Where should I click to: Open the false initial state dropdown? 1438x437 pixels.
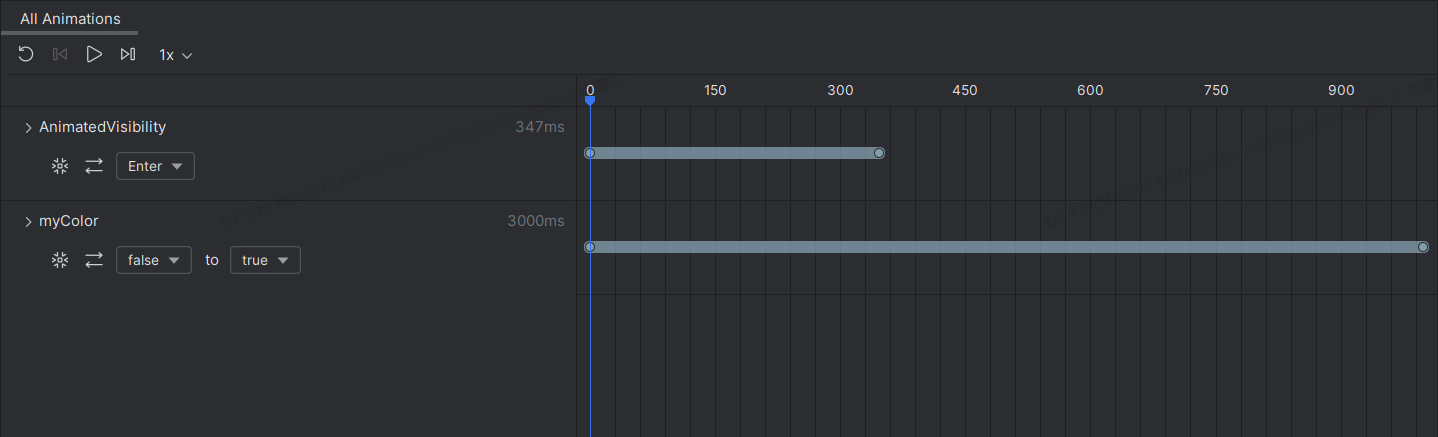[154, 260]
